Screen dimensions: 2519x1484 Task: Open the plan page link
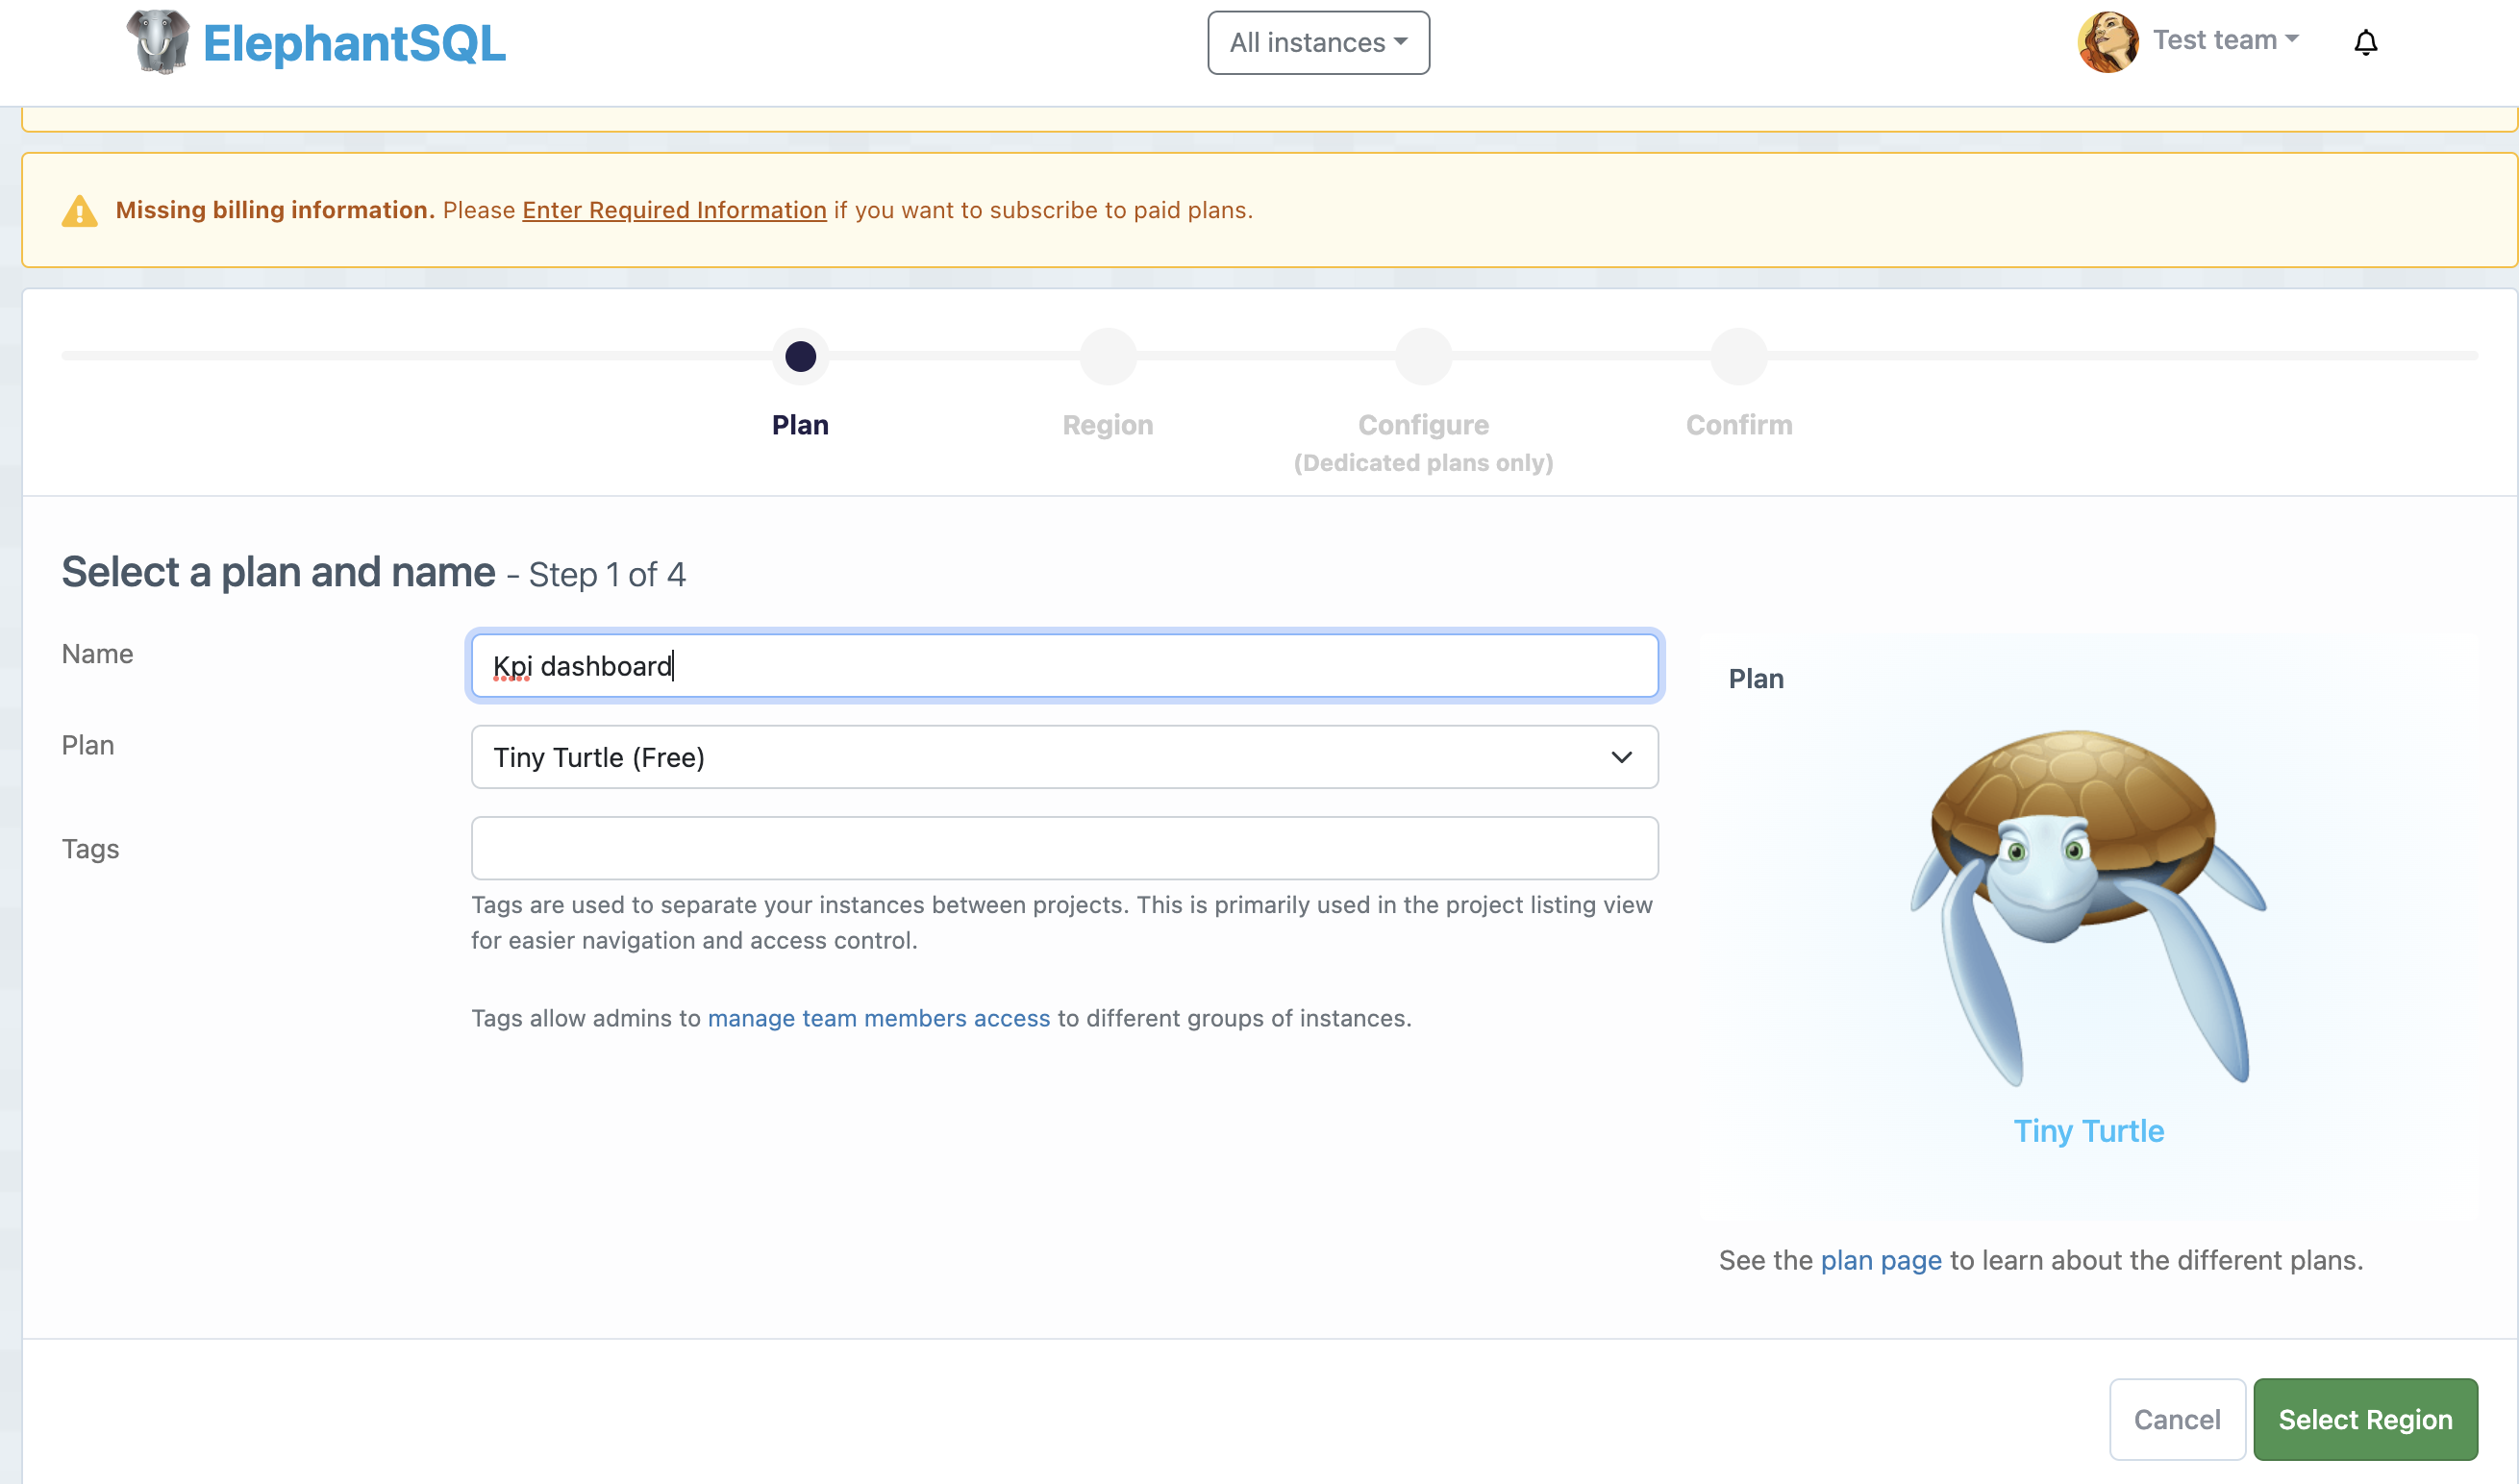tap(1881, 1260)
